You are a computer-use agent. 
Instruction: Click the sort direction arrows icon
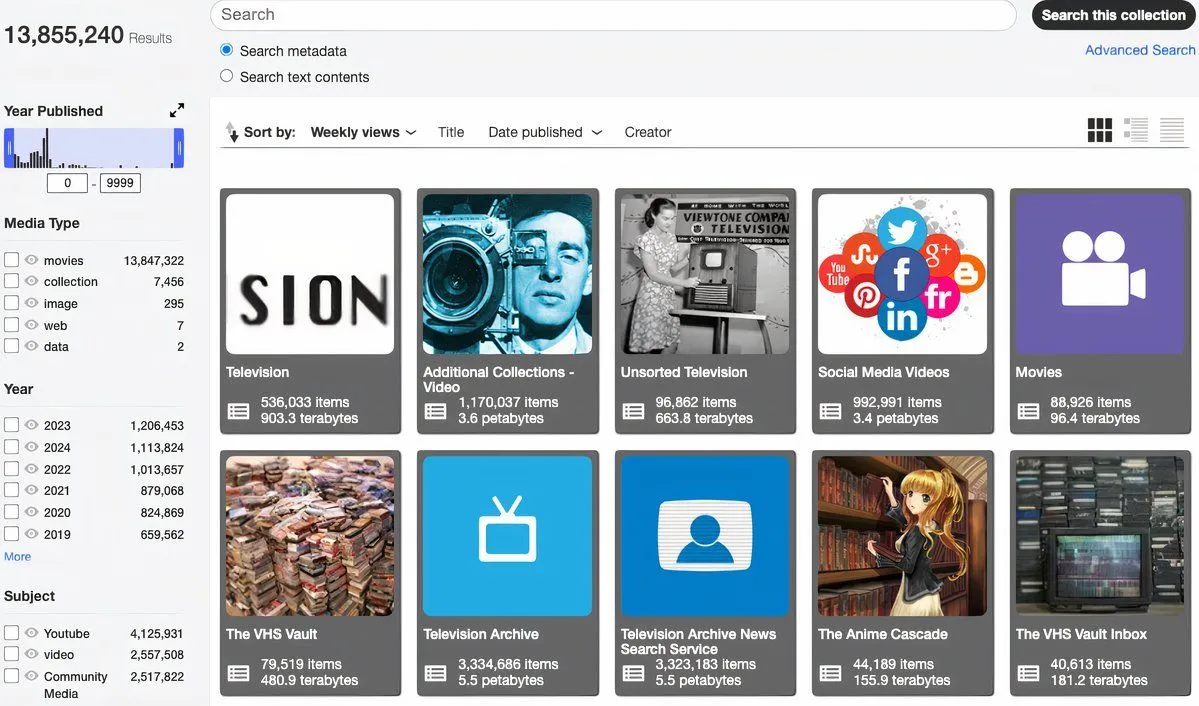[232, 132]
